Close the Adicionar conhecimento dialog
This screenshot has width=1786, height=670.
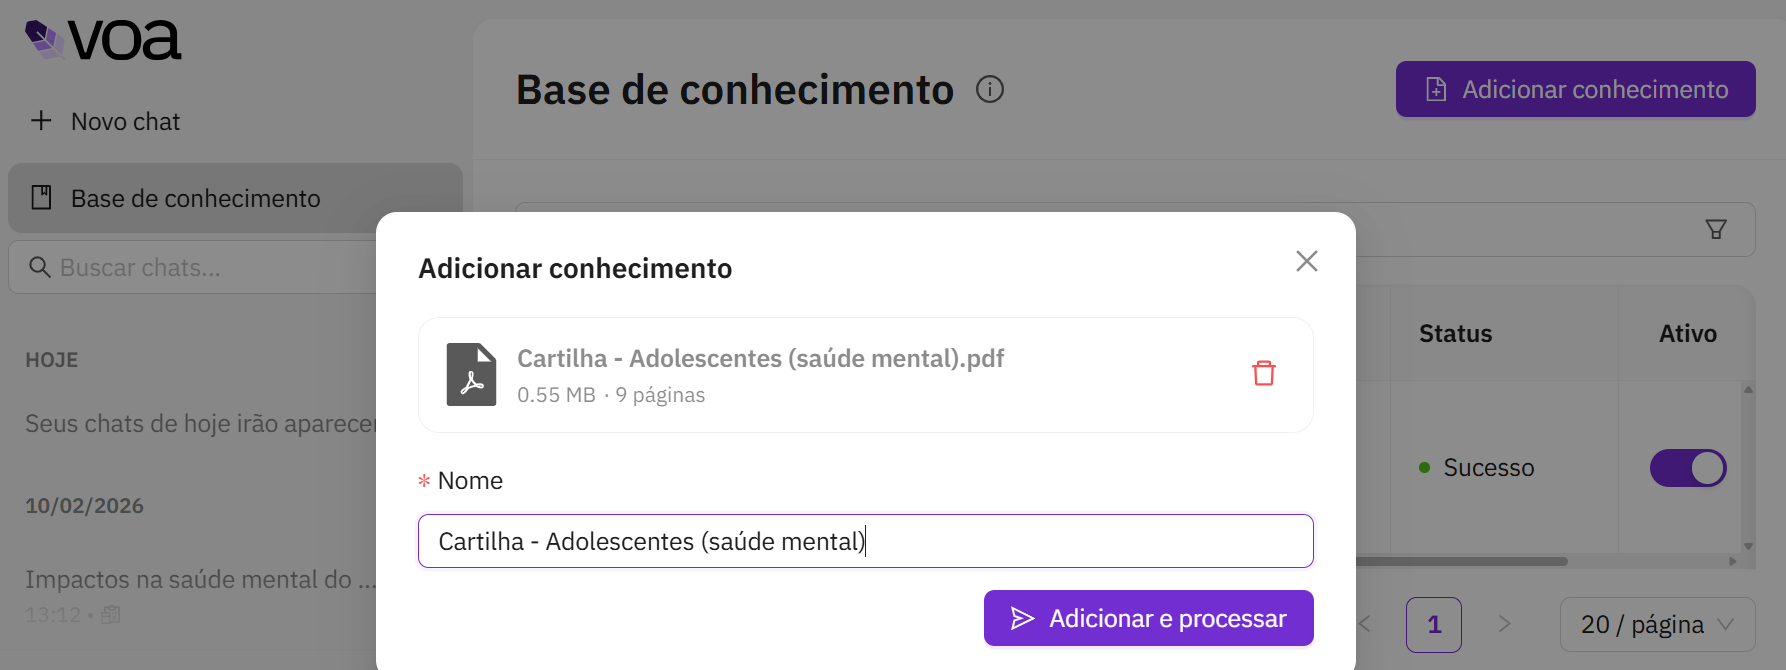tap(1306, 261)
